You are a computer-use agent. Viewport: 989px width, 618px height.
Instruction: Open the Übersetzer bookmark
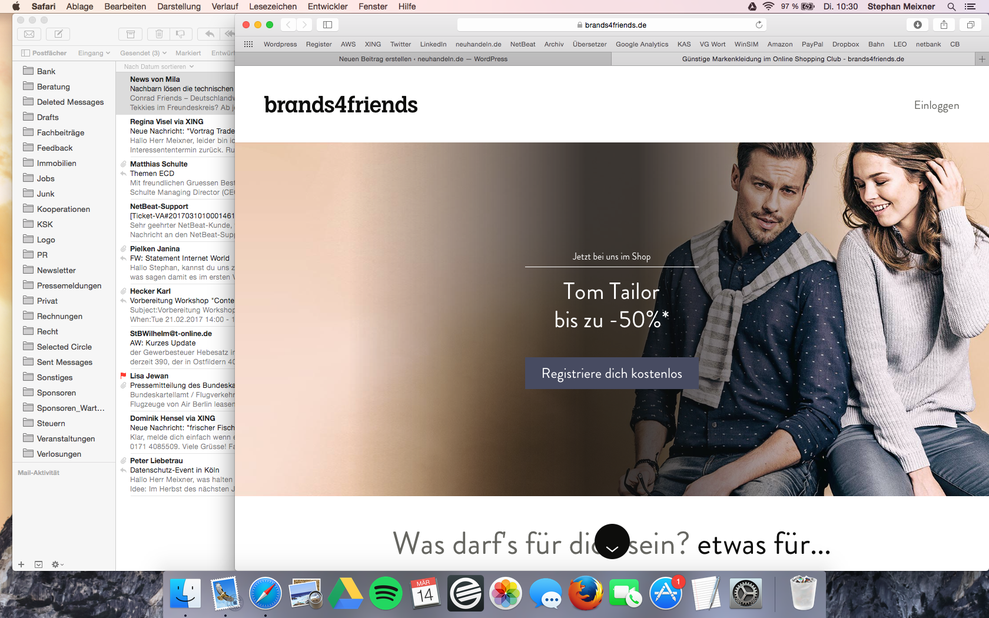pyautogui.click(x=589, y=44)
